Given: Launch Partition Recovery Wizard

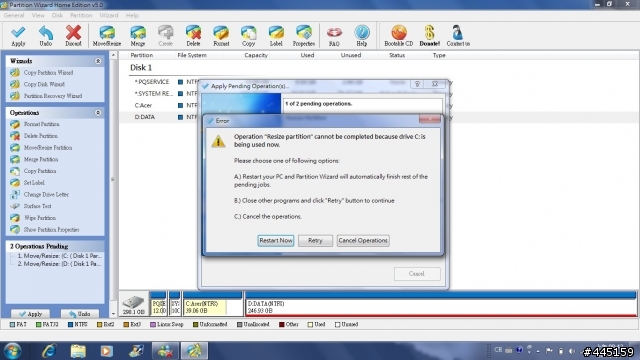Looking at the screenshot, I should pos(52,96).
